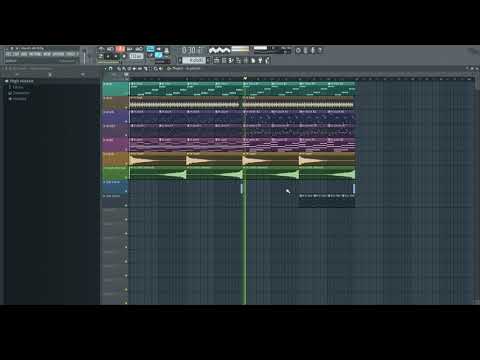Open the pattern selector box

(x=194, y=60)
